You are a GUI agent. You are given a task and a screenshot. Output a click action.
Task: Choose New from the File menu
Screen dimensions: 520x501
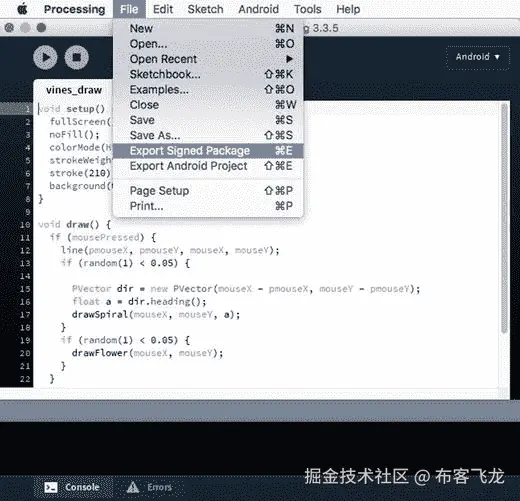coord(208,28)
